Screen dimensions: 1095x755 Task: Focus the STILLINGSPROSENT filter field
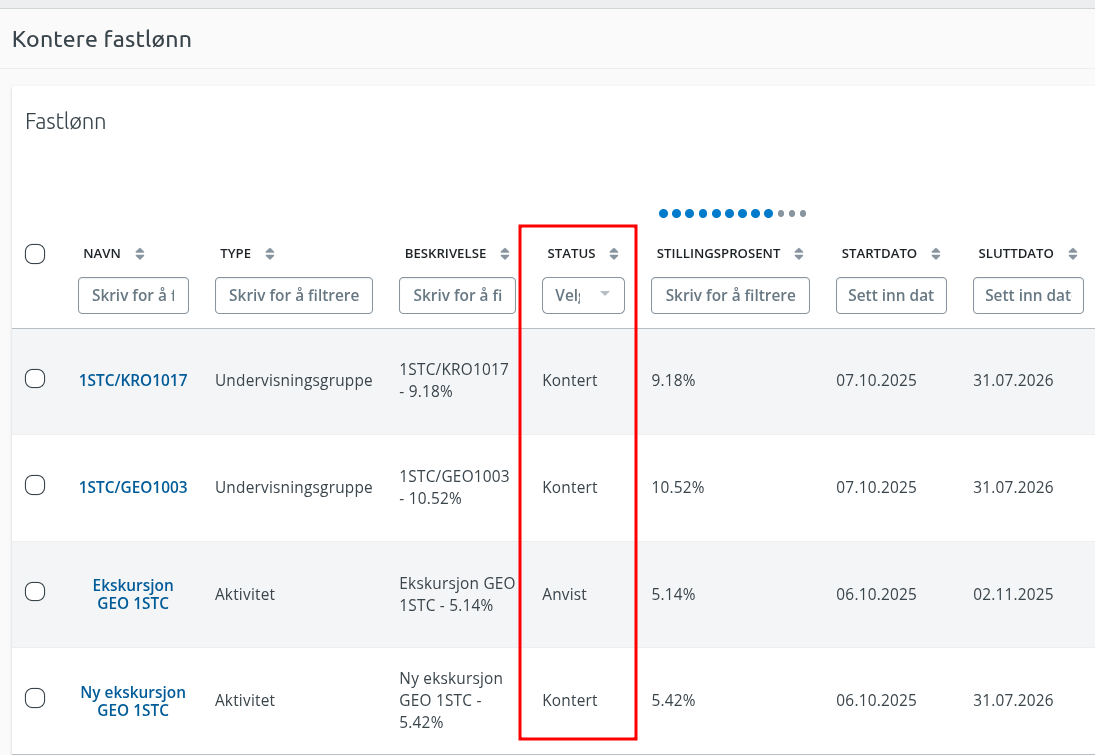[730, 295]
